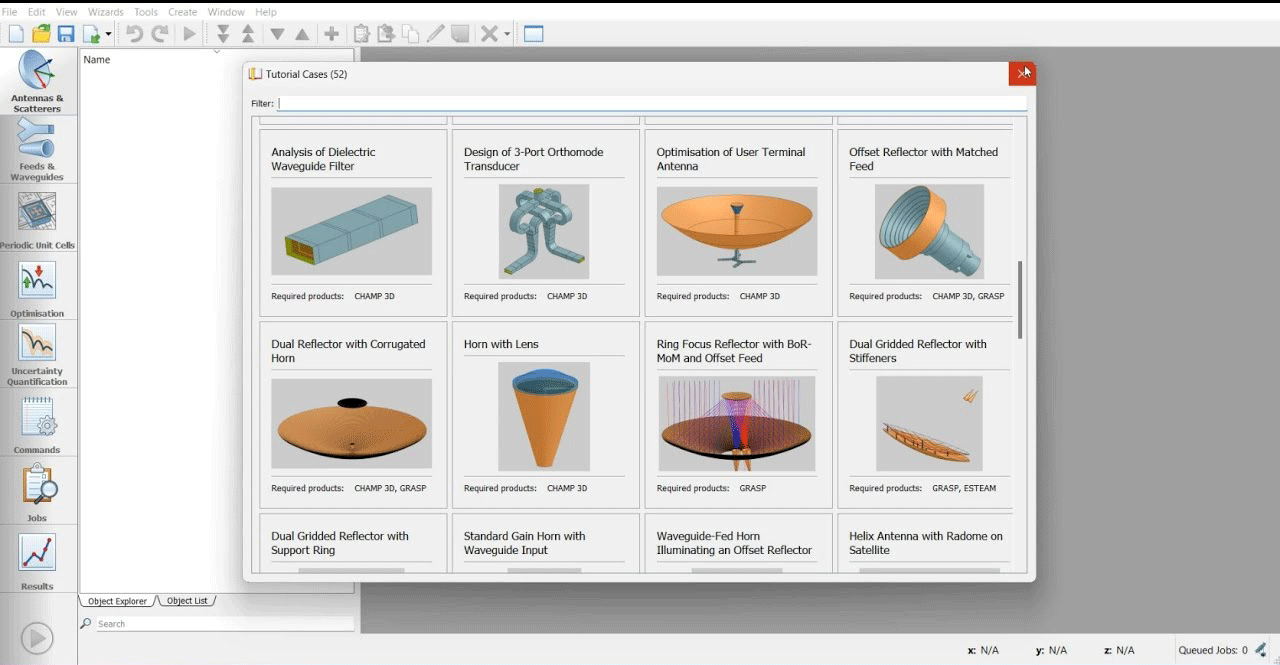1280x665 pixels.
Task: Open Optimisation of User Terminal Antenna thumbnail
Action: 737,231
